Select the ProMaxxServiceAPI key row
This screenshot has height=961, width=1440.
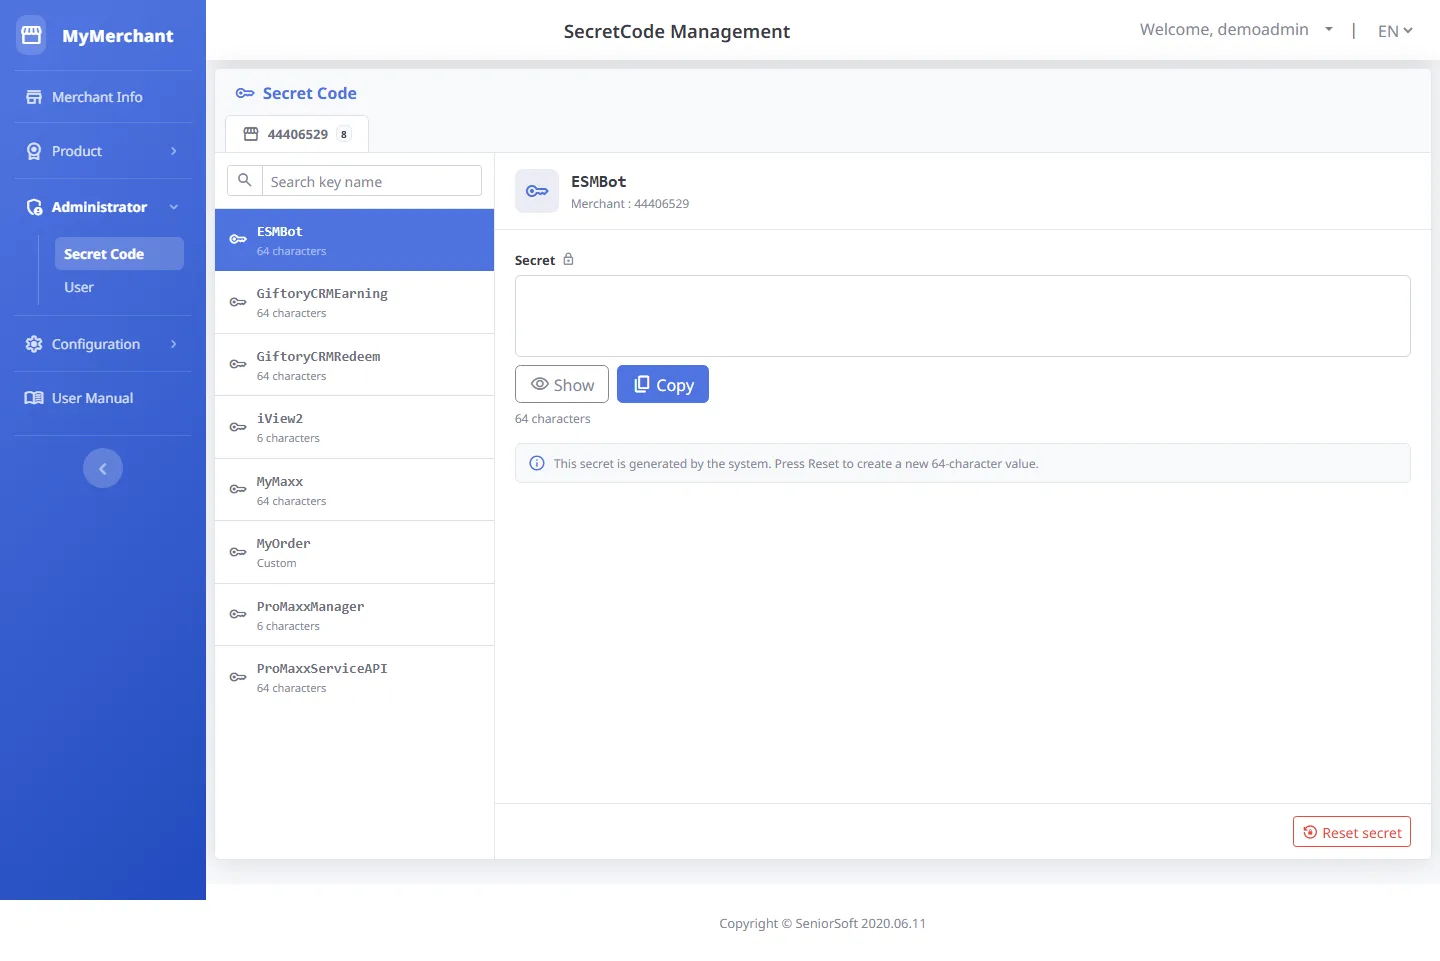click(x=354, y=677)
